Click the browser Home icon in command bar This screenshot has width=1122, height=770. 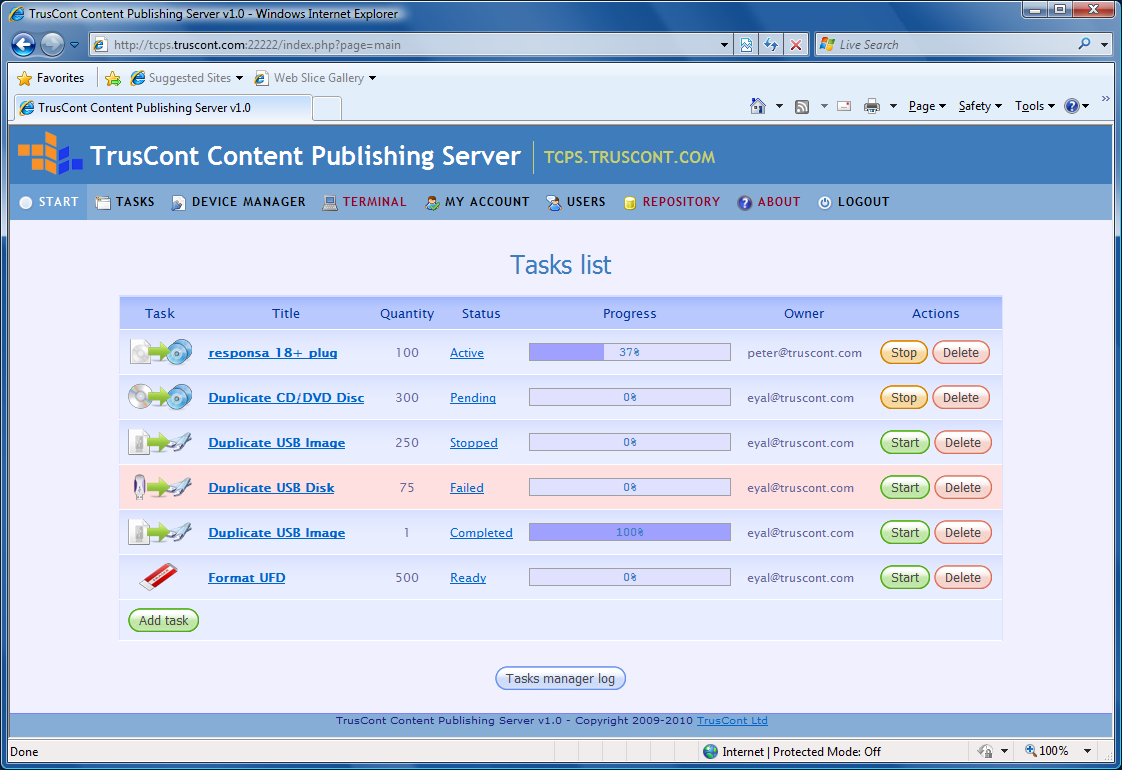[x=758, y=106]
